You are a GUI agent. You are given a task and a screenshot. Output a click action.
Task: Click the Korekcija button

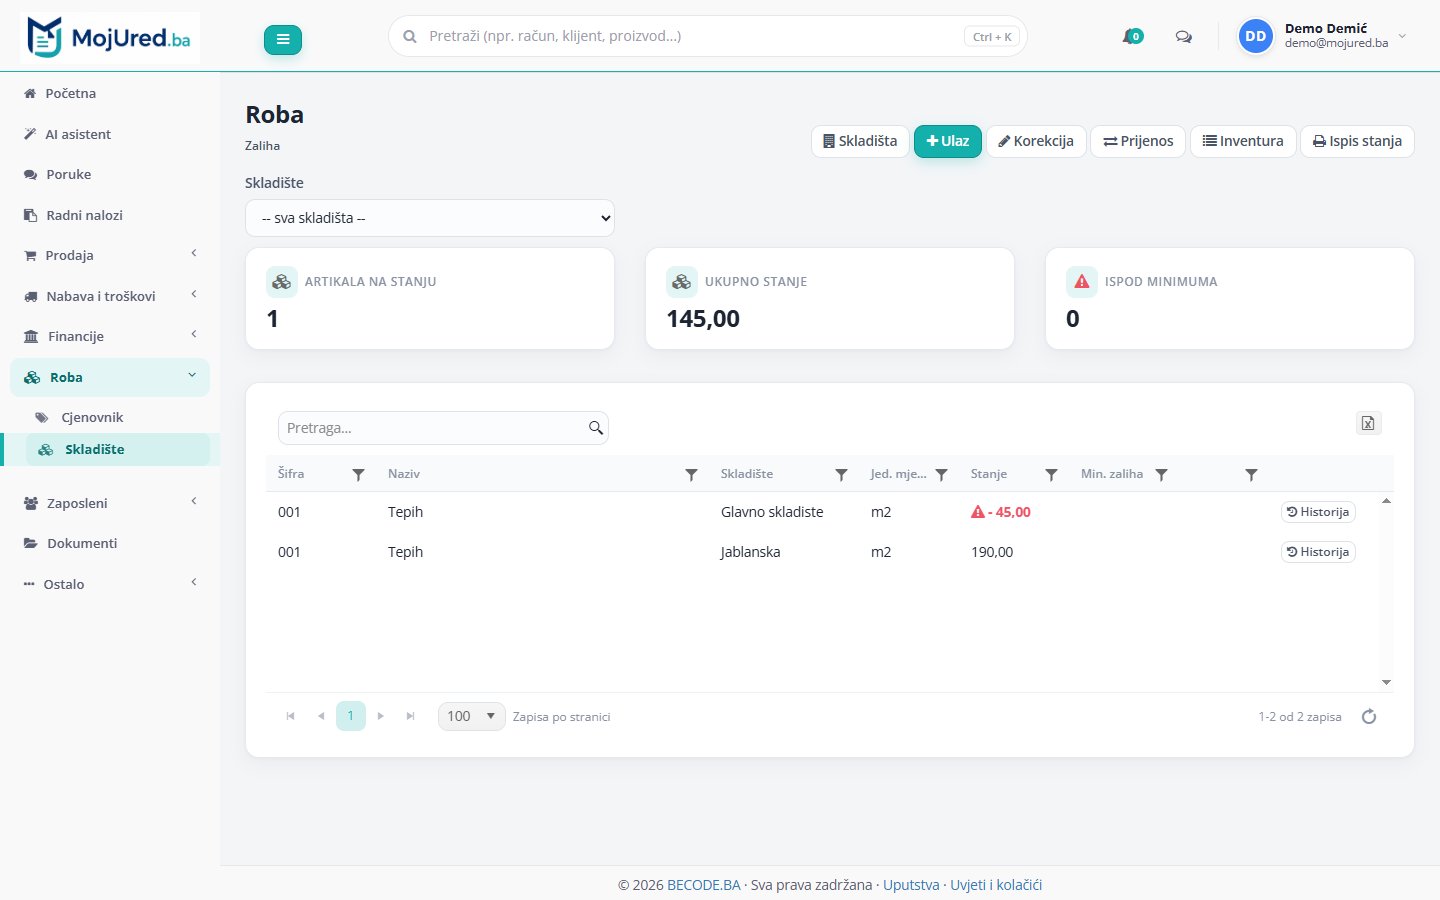[x=1036, y=141]
